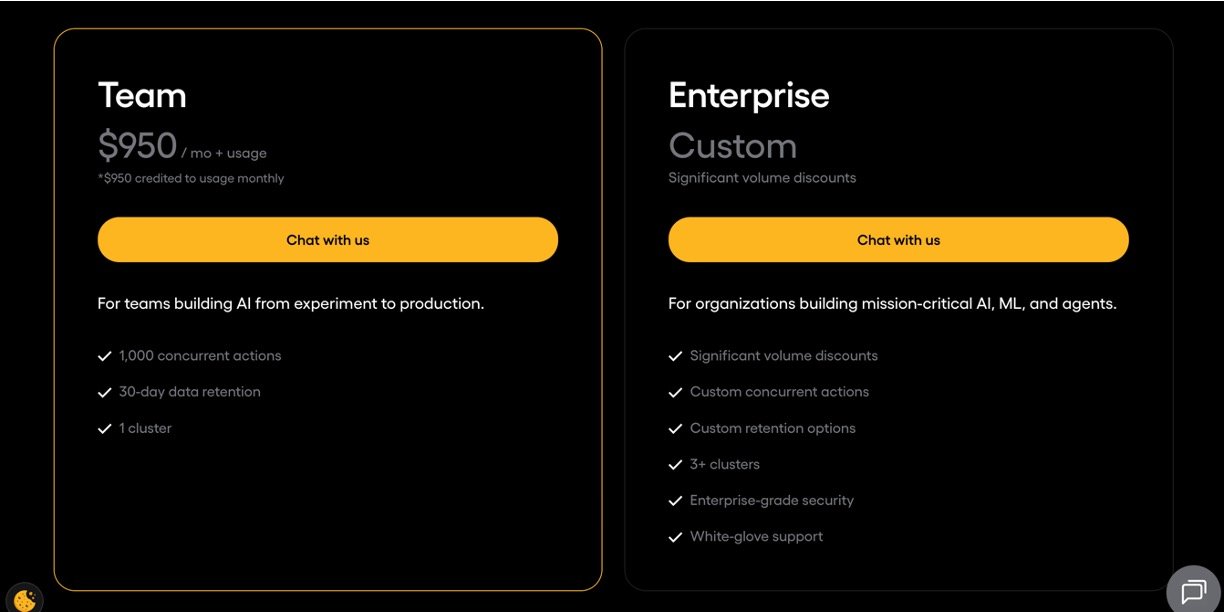Select the Enterprise plan heading

(748, 95)
